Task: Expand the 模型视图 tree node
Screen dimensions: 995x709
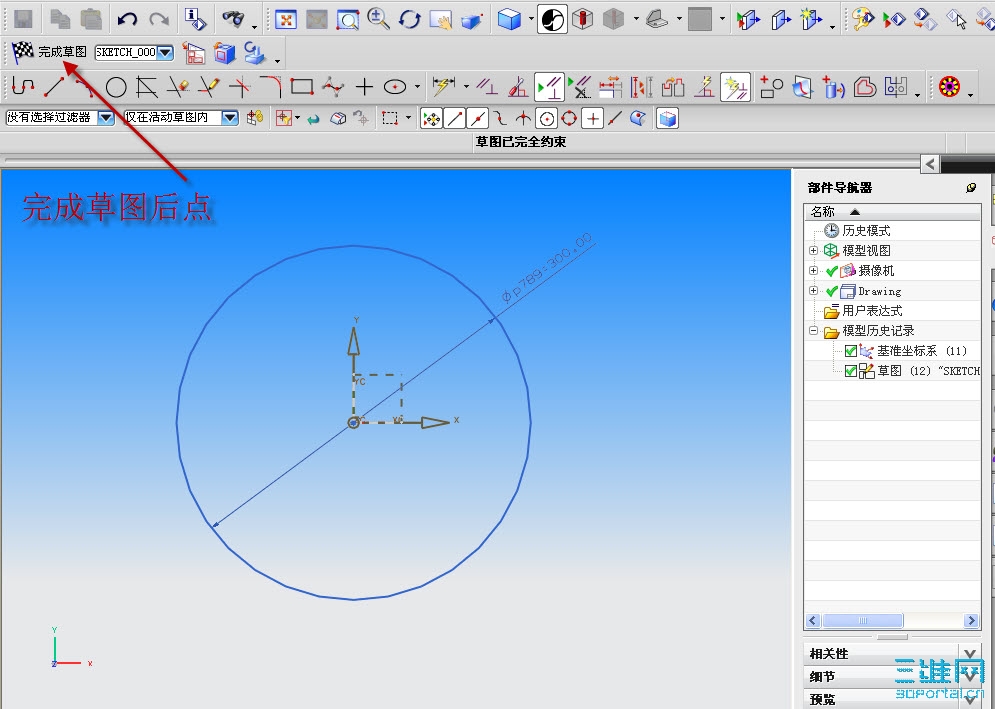Action: (x=814, y=251)
